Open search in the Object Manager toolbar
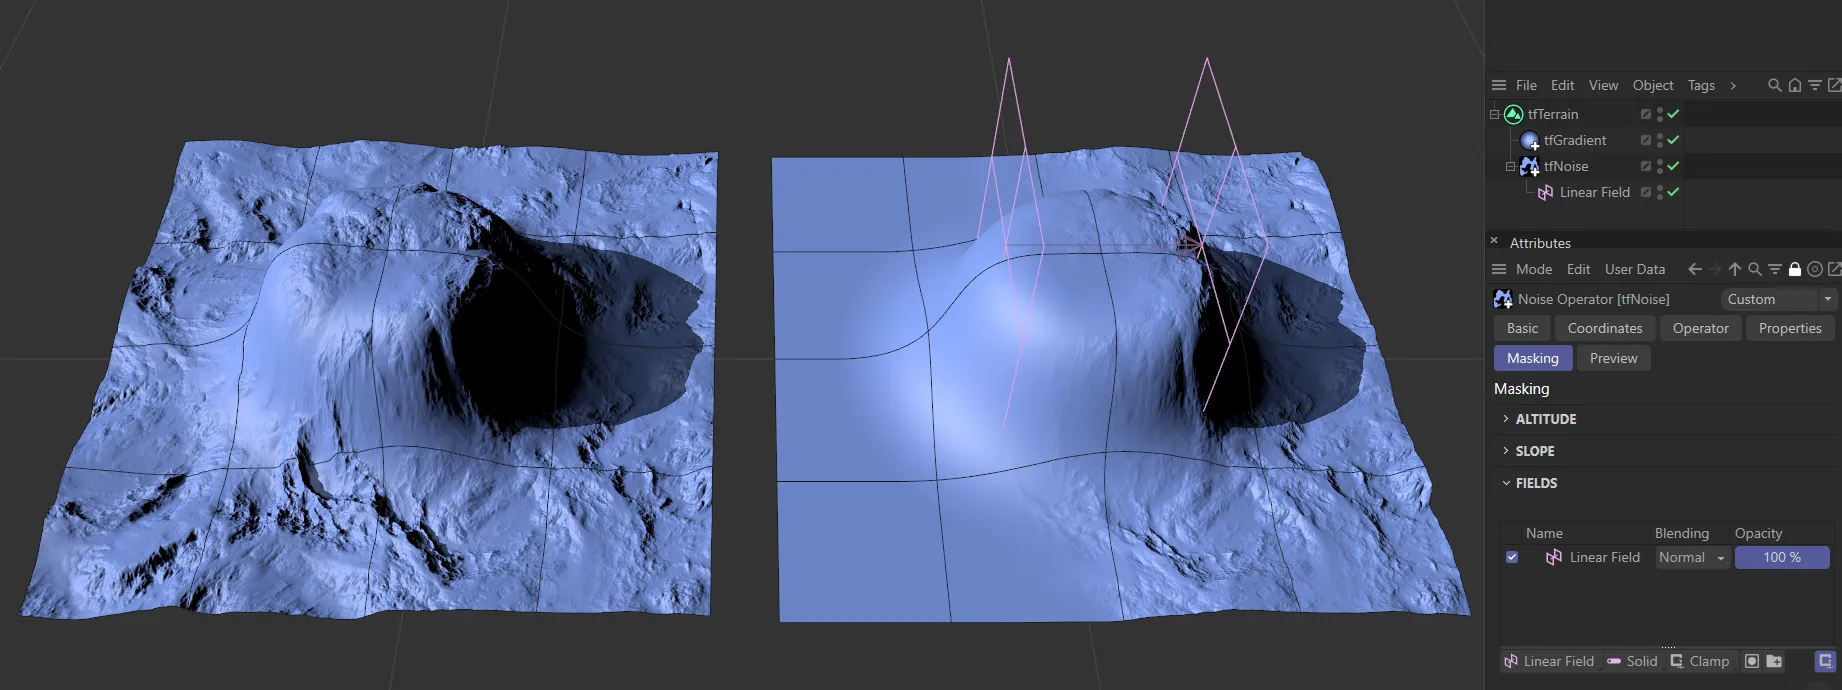 (x=1774, y=86)
